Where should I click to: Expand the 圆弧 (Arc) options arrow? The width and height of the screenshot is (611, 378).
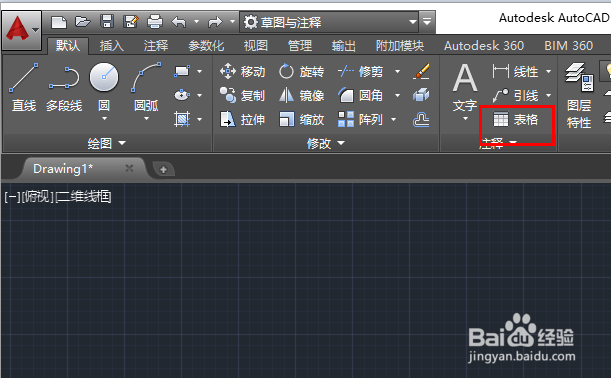(x=146, y=118)
